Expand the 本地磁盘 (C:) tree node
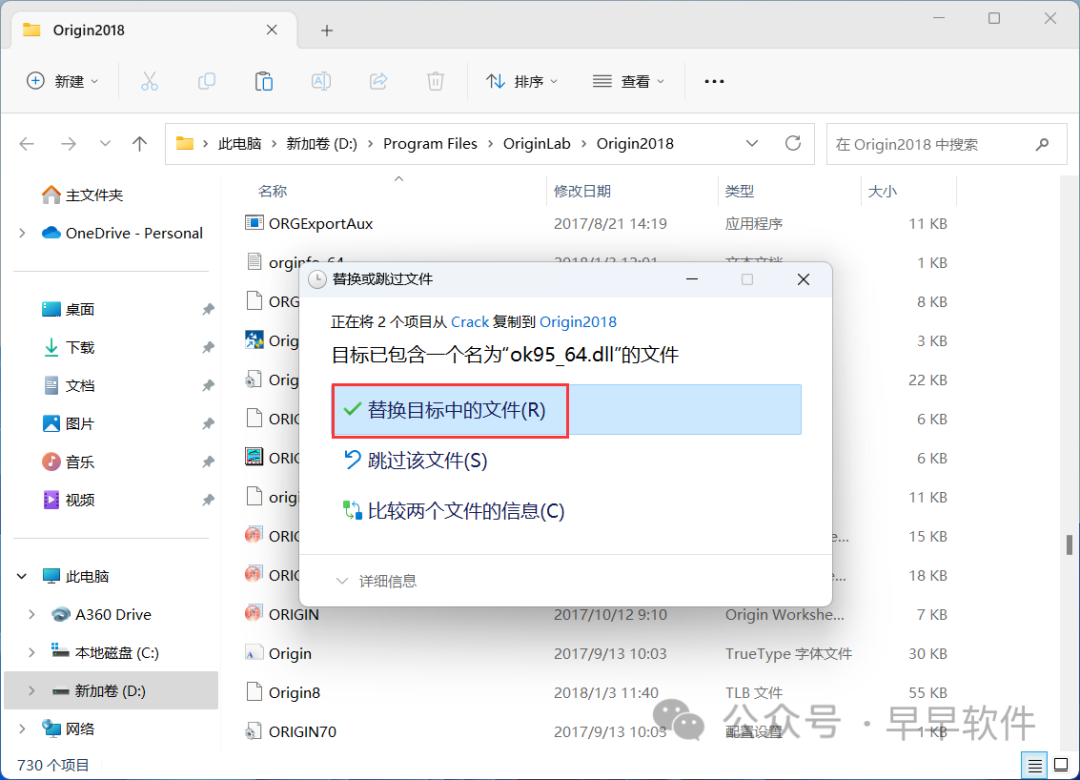 point(31,653)
